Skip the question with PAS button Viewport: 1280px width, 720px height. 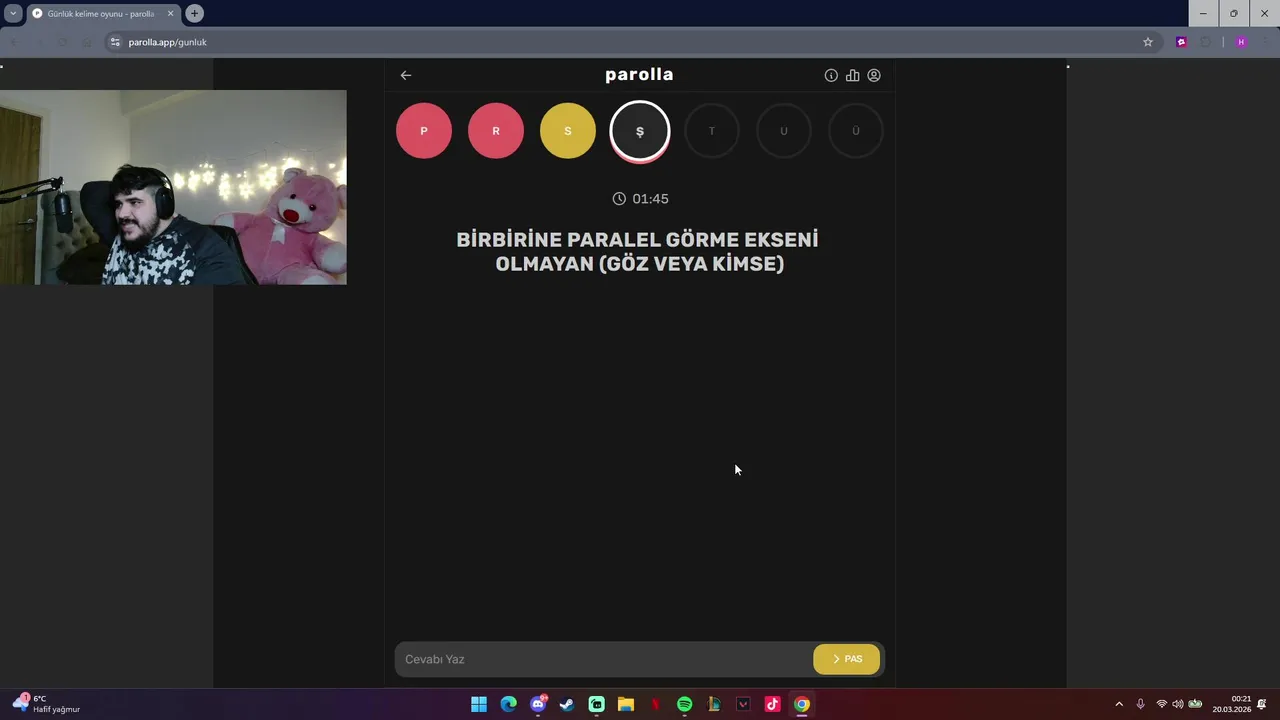point(847,659)
